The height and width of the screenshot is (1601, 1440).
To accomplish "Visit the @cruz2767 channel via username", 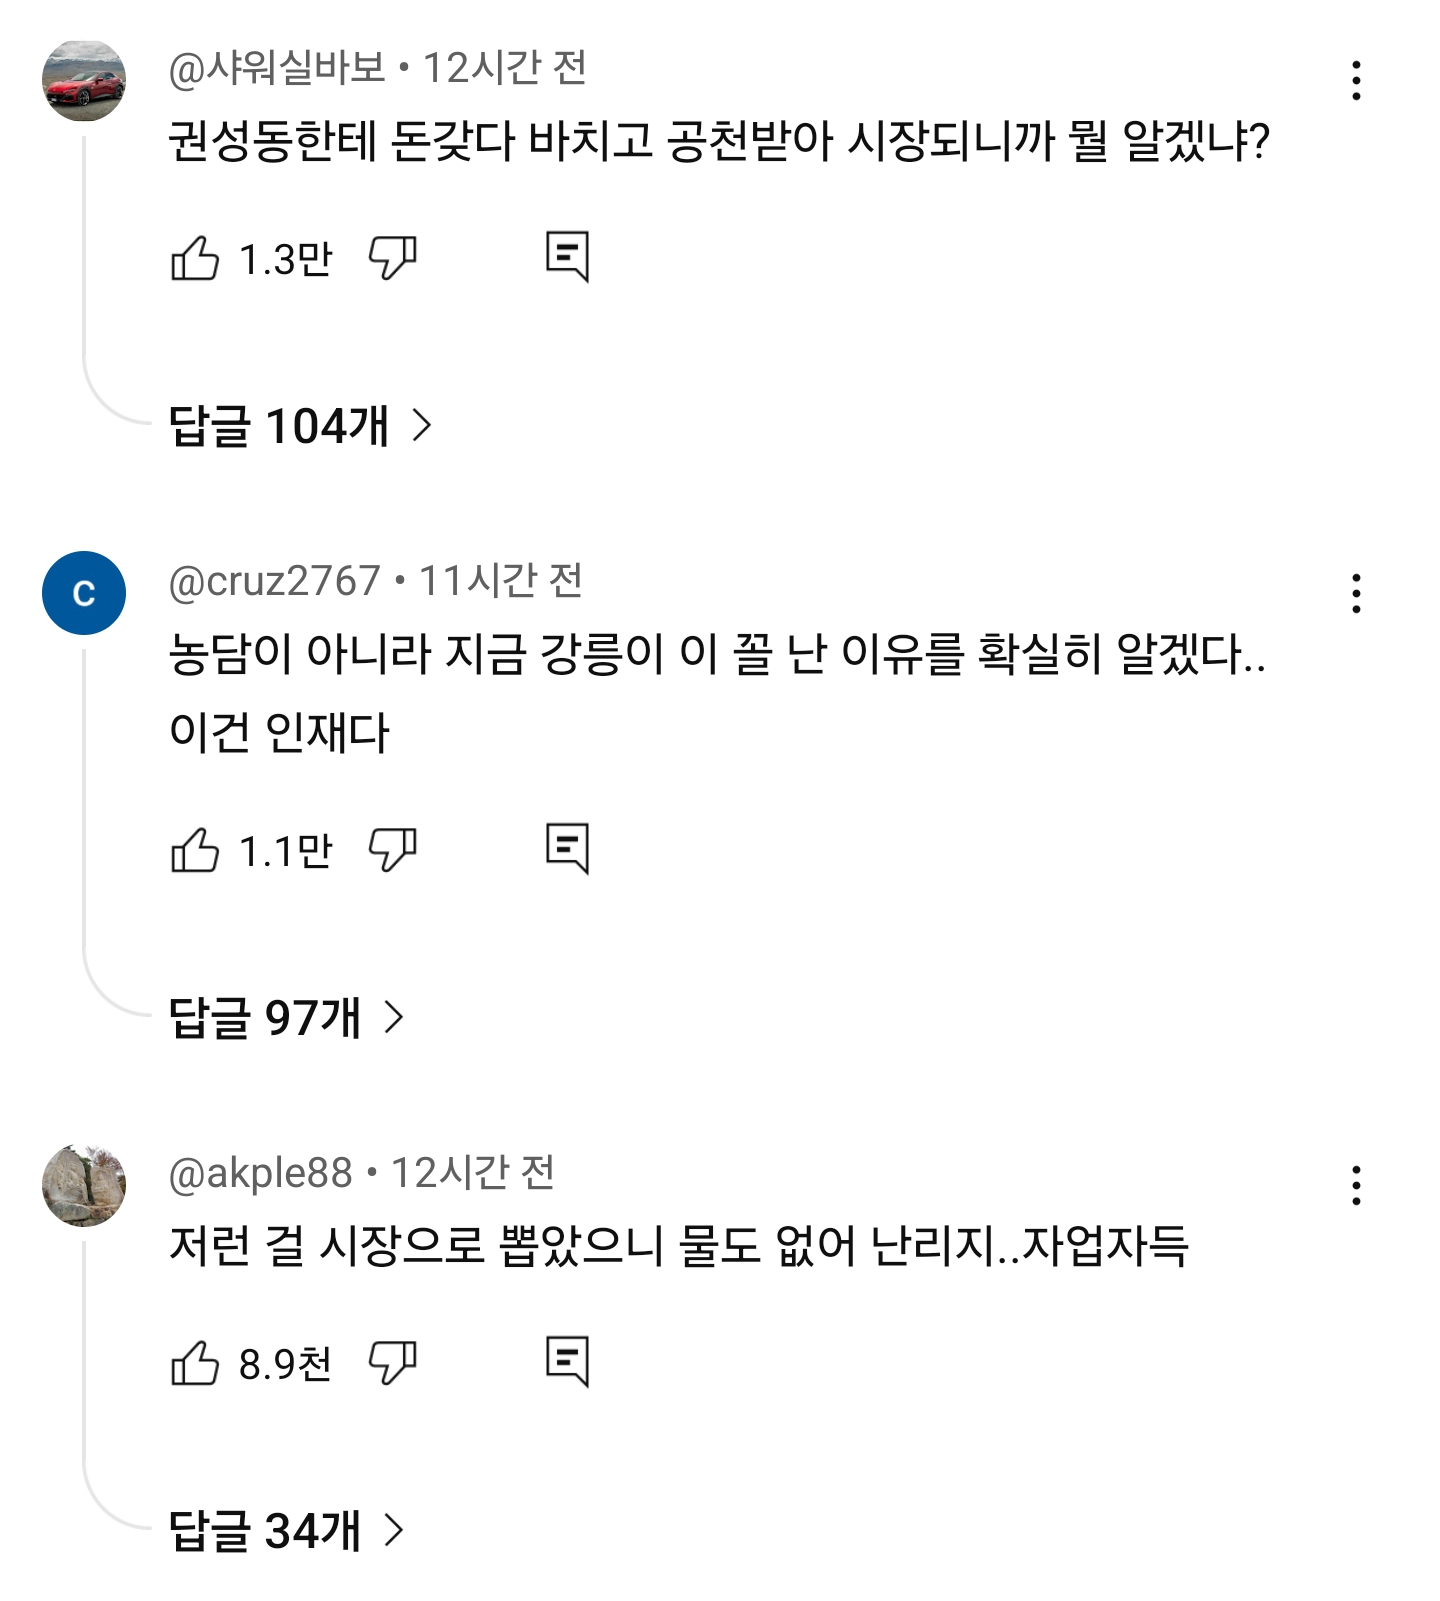I will click(274, 581).
